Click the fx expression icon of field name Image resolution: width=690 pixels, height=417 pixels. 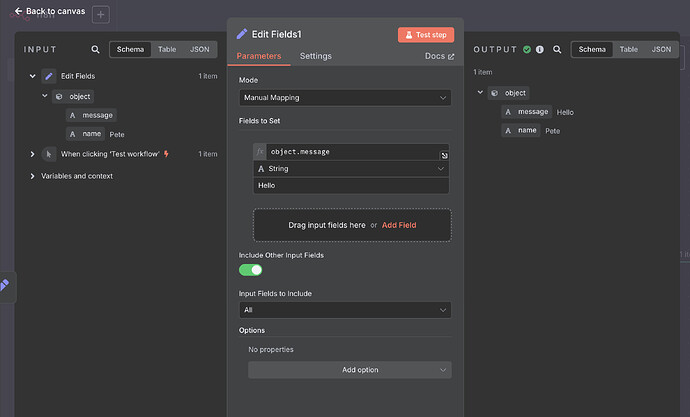click(x=260, y=152)
